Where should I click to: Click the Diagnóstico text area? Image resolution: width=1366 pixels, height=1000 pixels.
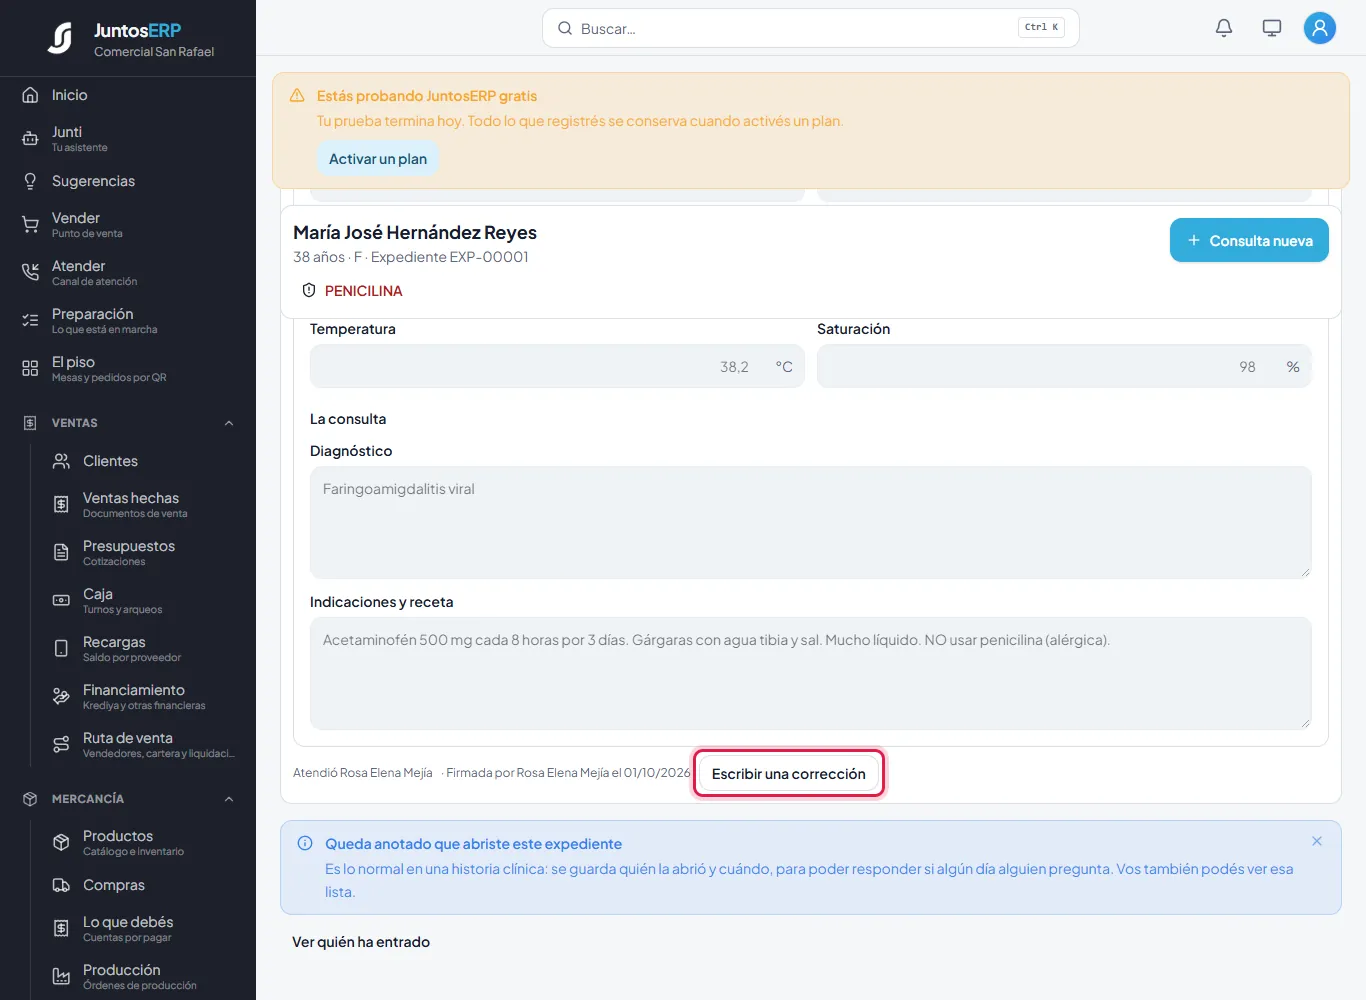[x=811, y=522]
